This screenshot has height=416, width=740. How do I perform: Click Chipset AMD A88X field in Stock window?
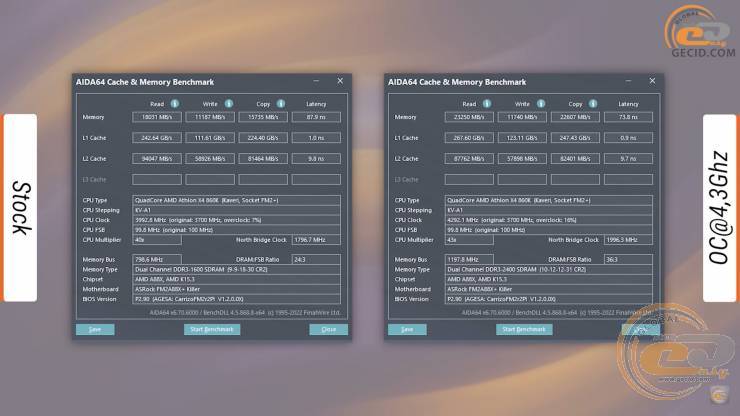(x=236, y=279)
